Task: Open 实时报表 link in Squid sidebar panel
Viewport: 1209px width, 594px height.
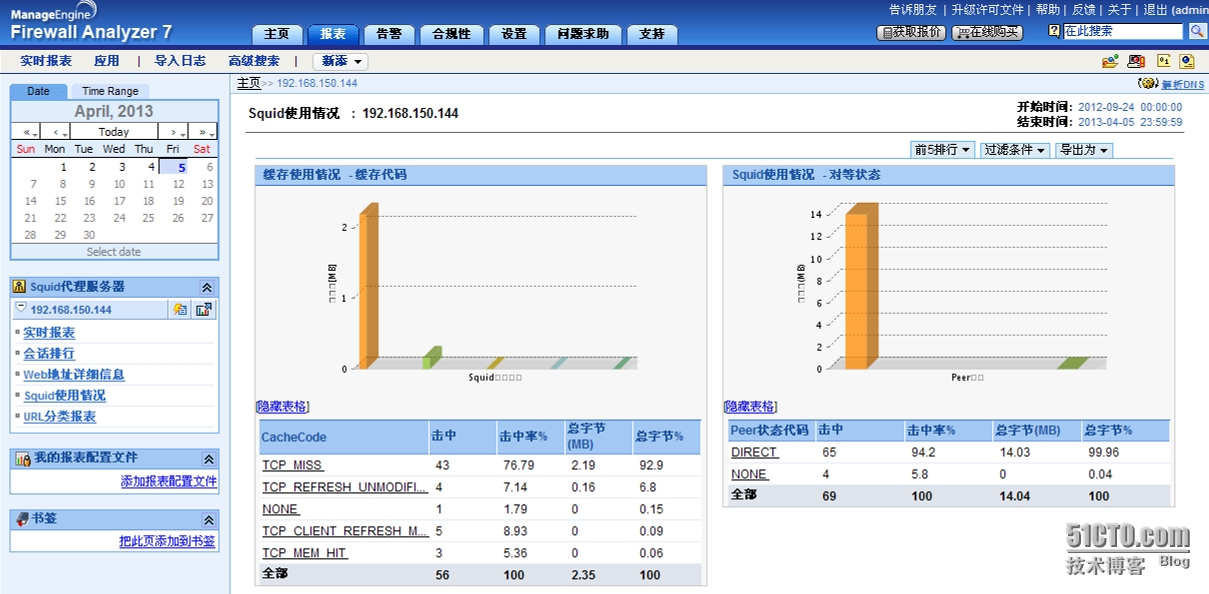Action: [x=49, y=333]
